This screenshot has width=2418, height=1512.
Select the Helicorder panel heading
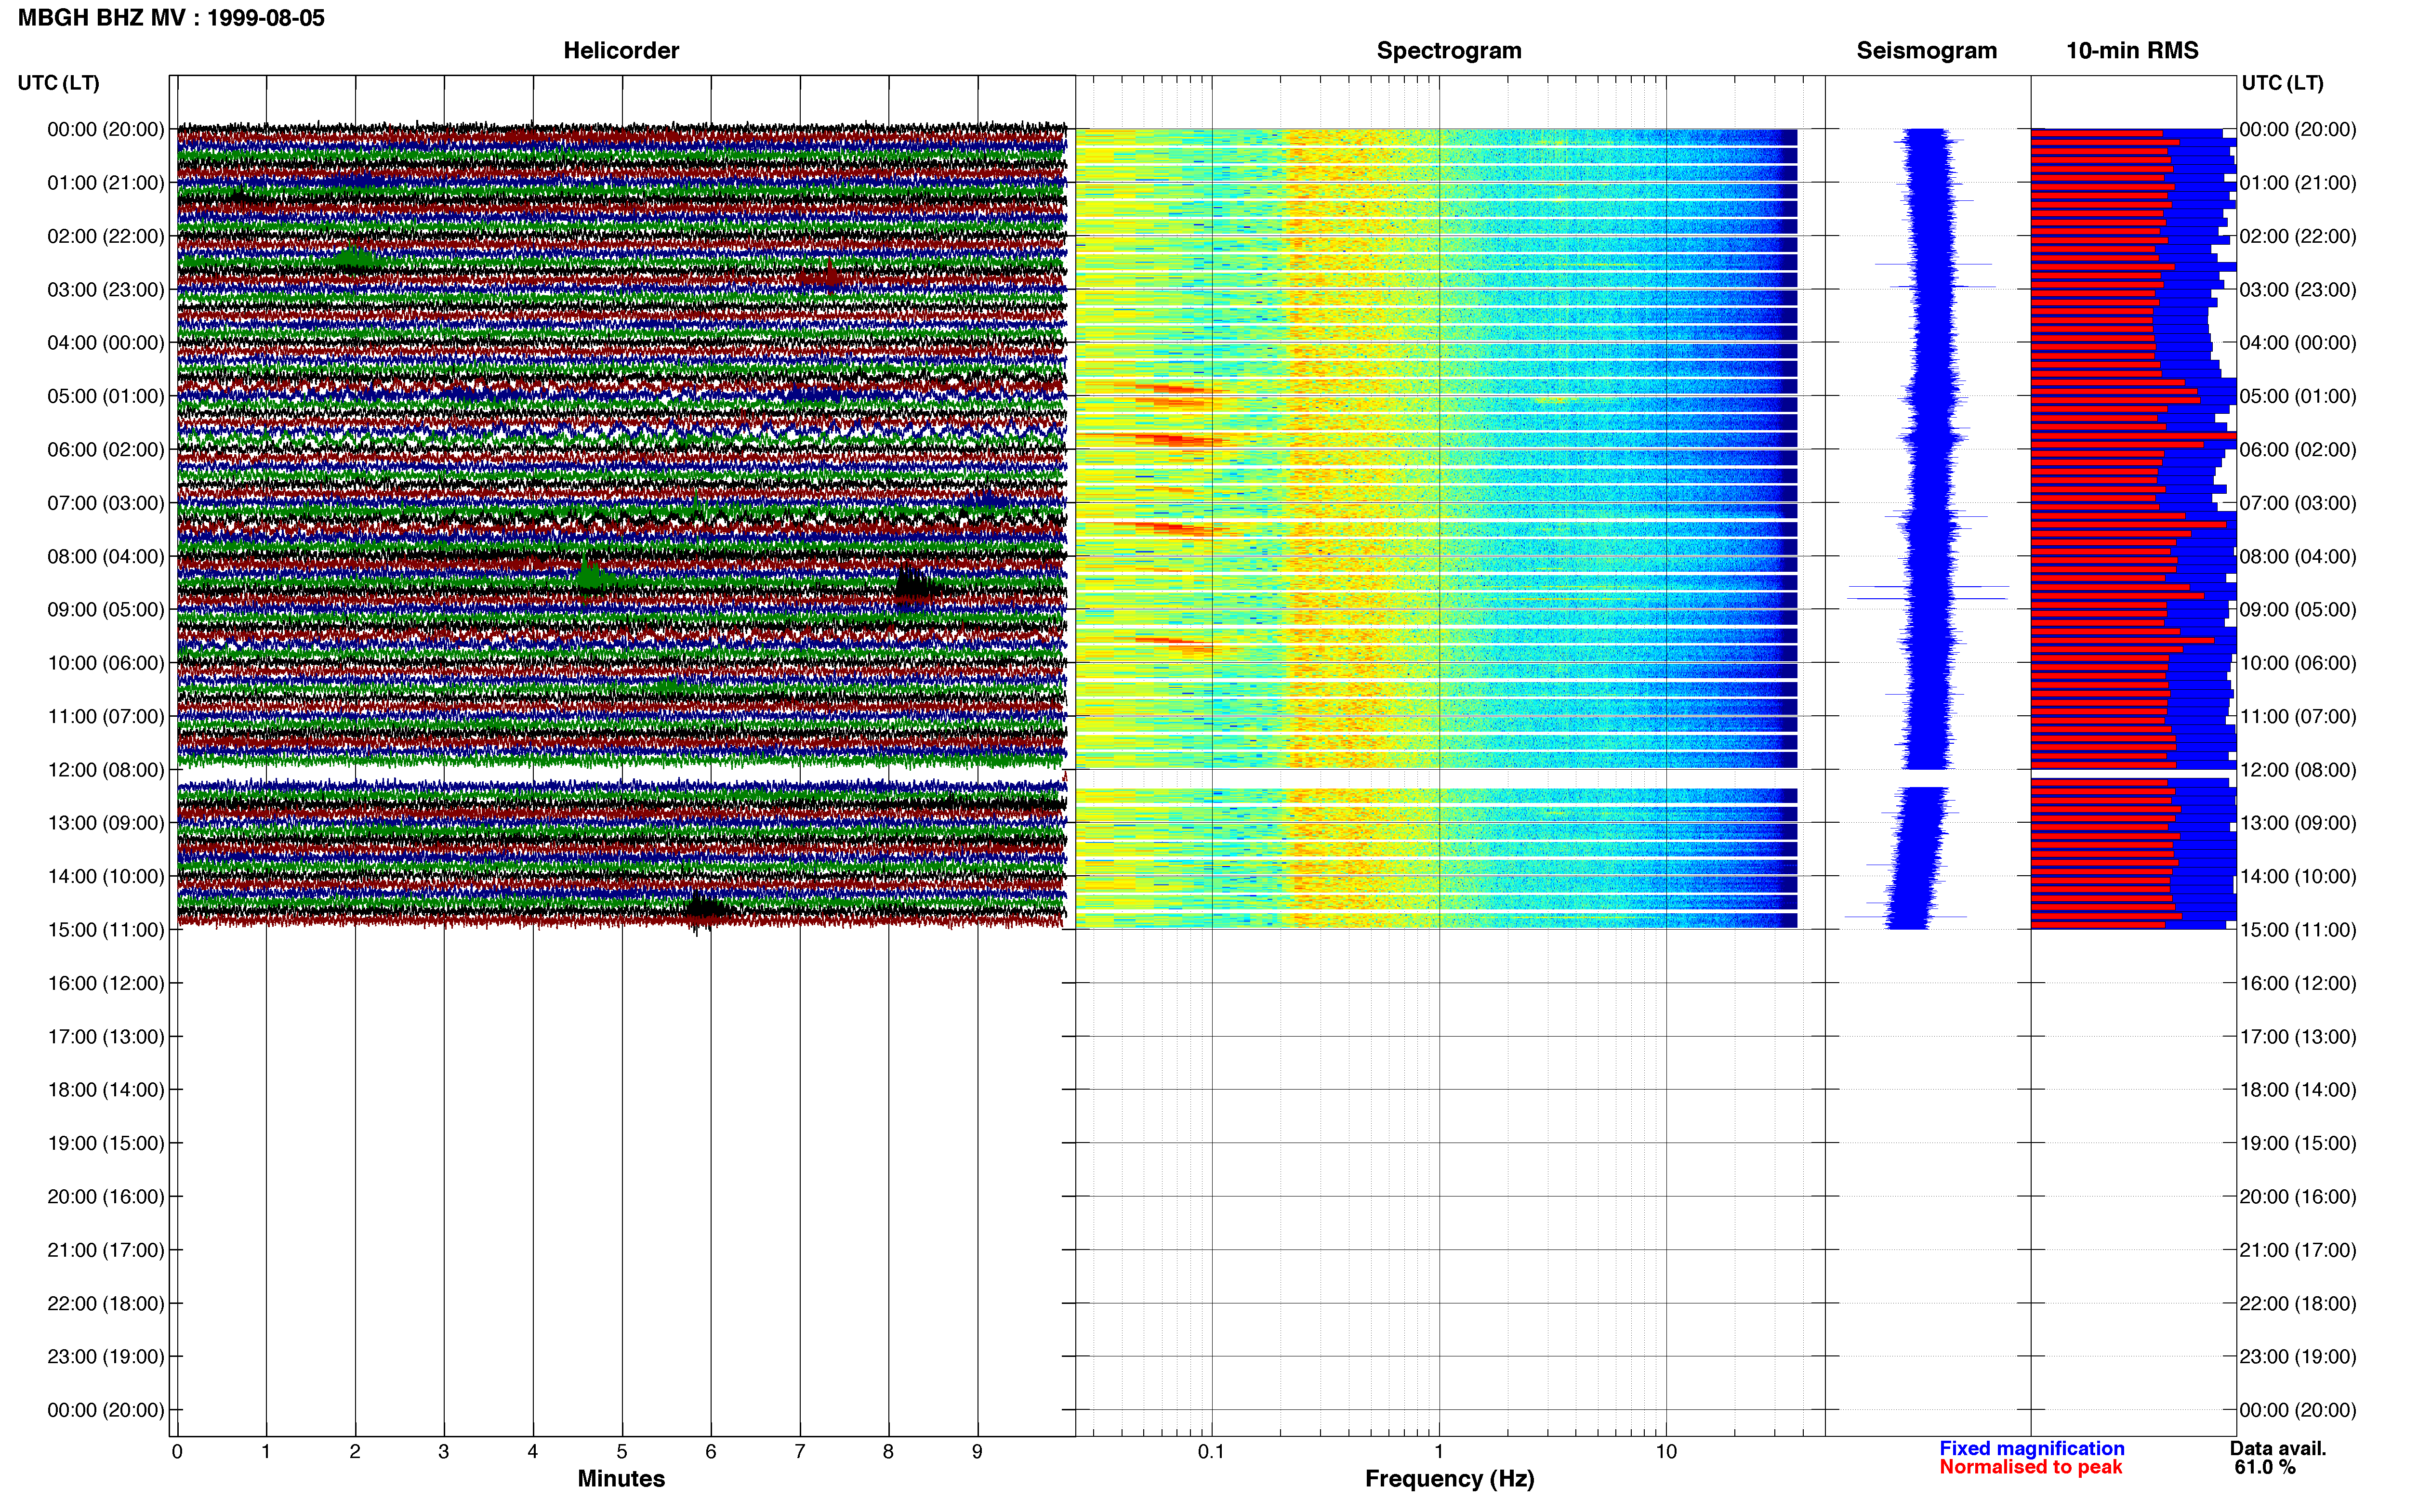(621, 51)
